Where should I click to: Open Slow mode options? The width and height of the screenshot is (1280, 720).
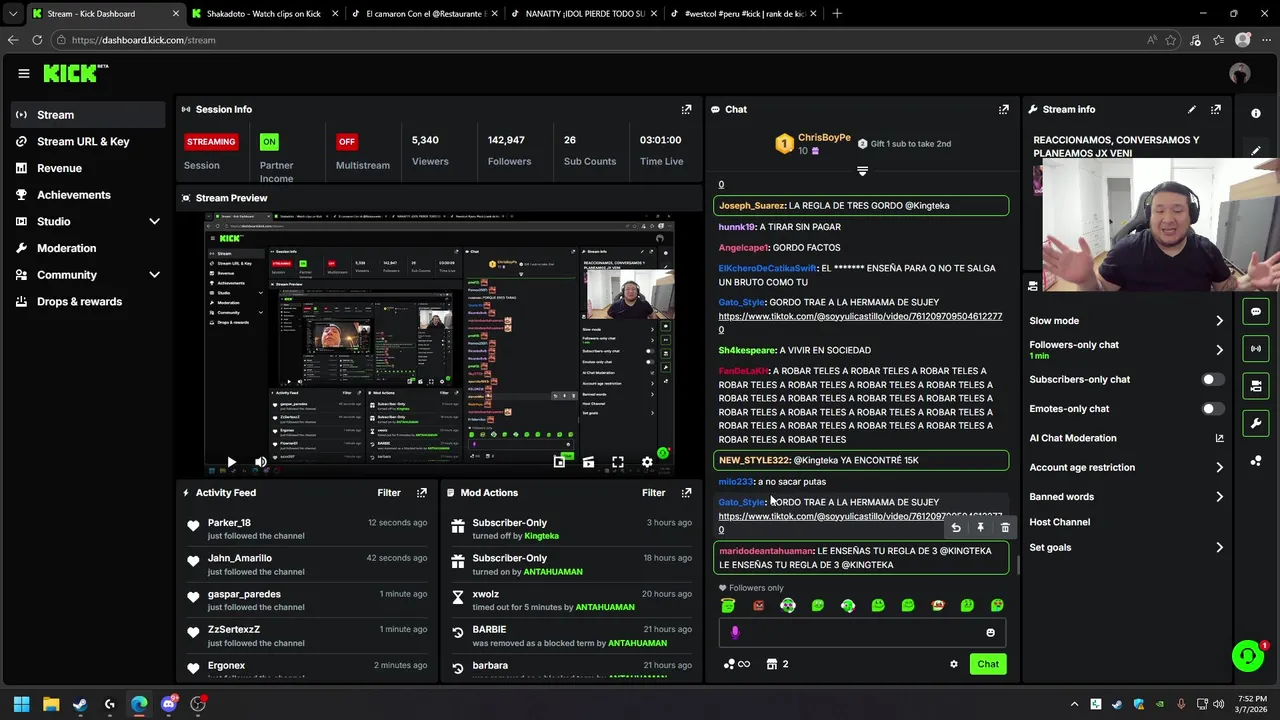tap(1127, 321)
